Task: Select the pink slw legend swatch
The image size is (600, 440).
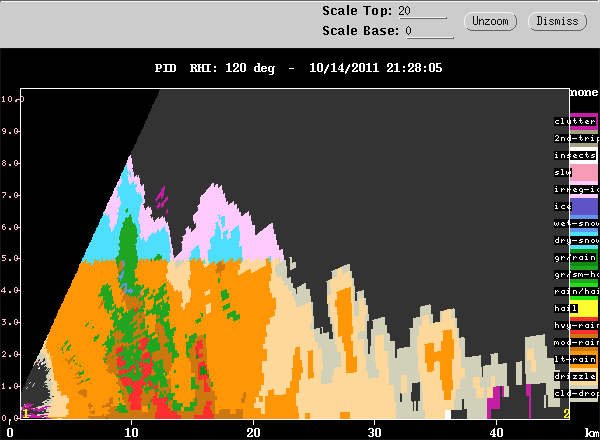Action: coord(584,173)
